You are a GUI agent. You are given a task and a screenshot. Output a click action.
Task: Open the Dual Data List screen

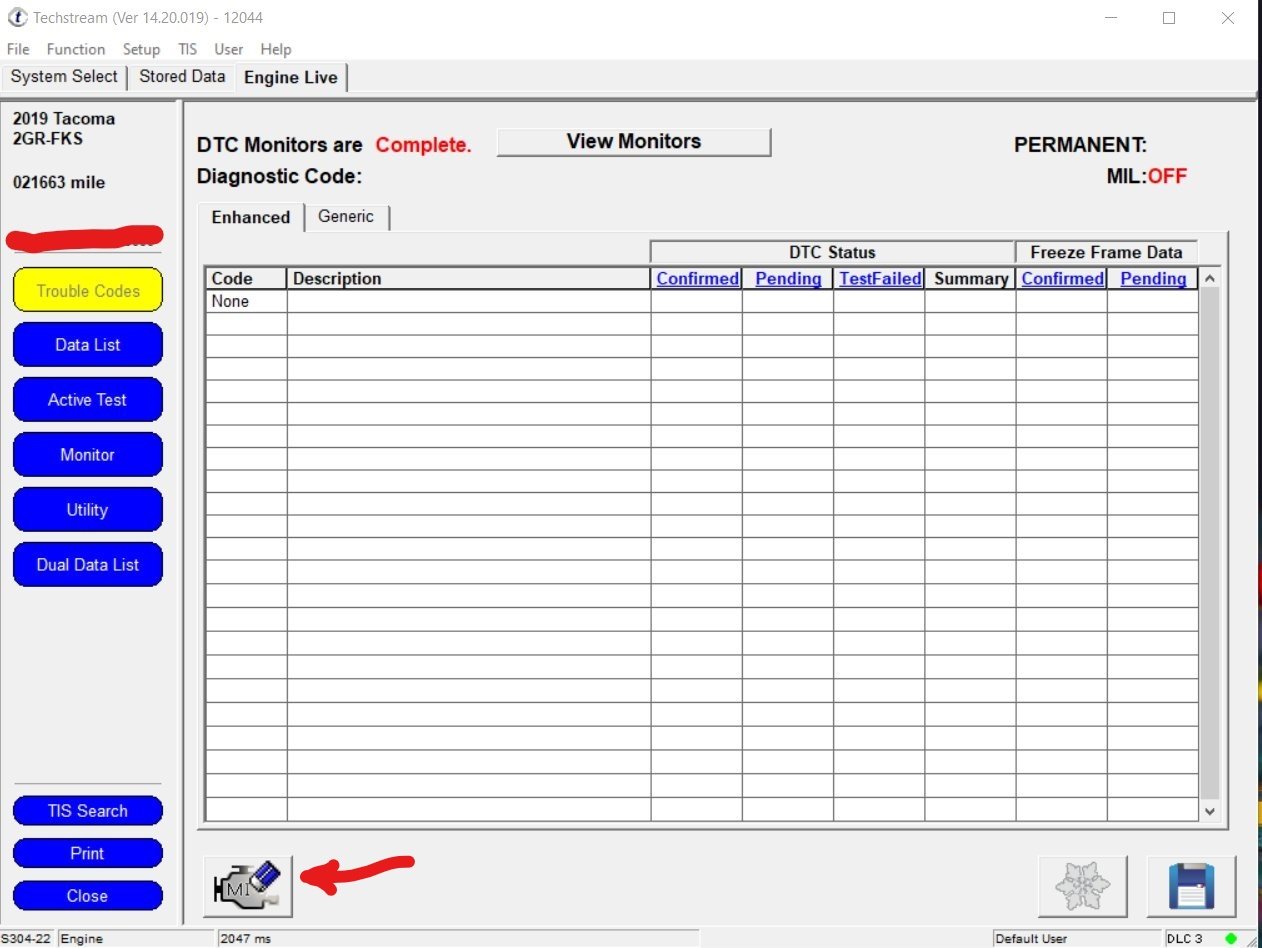[88, 565]
